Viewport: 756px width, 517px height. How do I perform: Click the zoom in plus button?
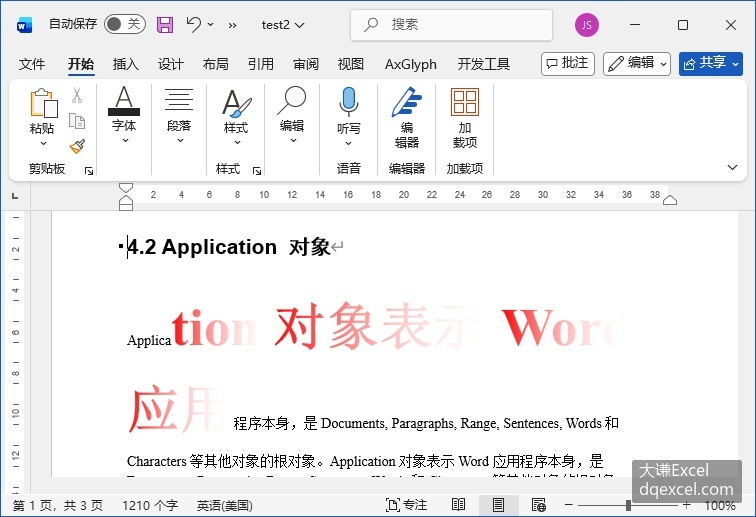click(687, 505)
